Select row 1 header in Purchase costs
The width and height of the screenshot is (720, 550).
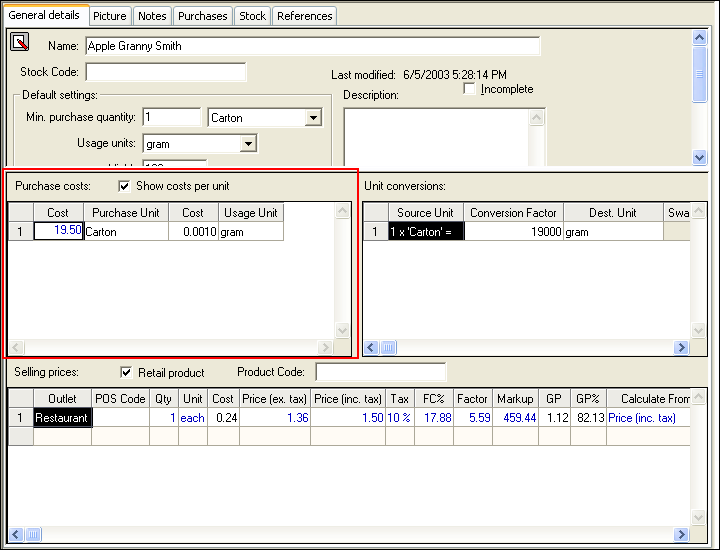coord(21,231)
